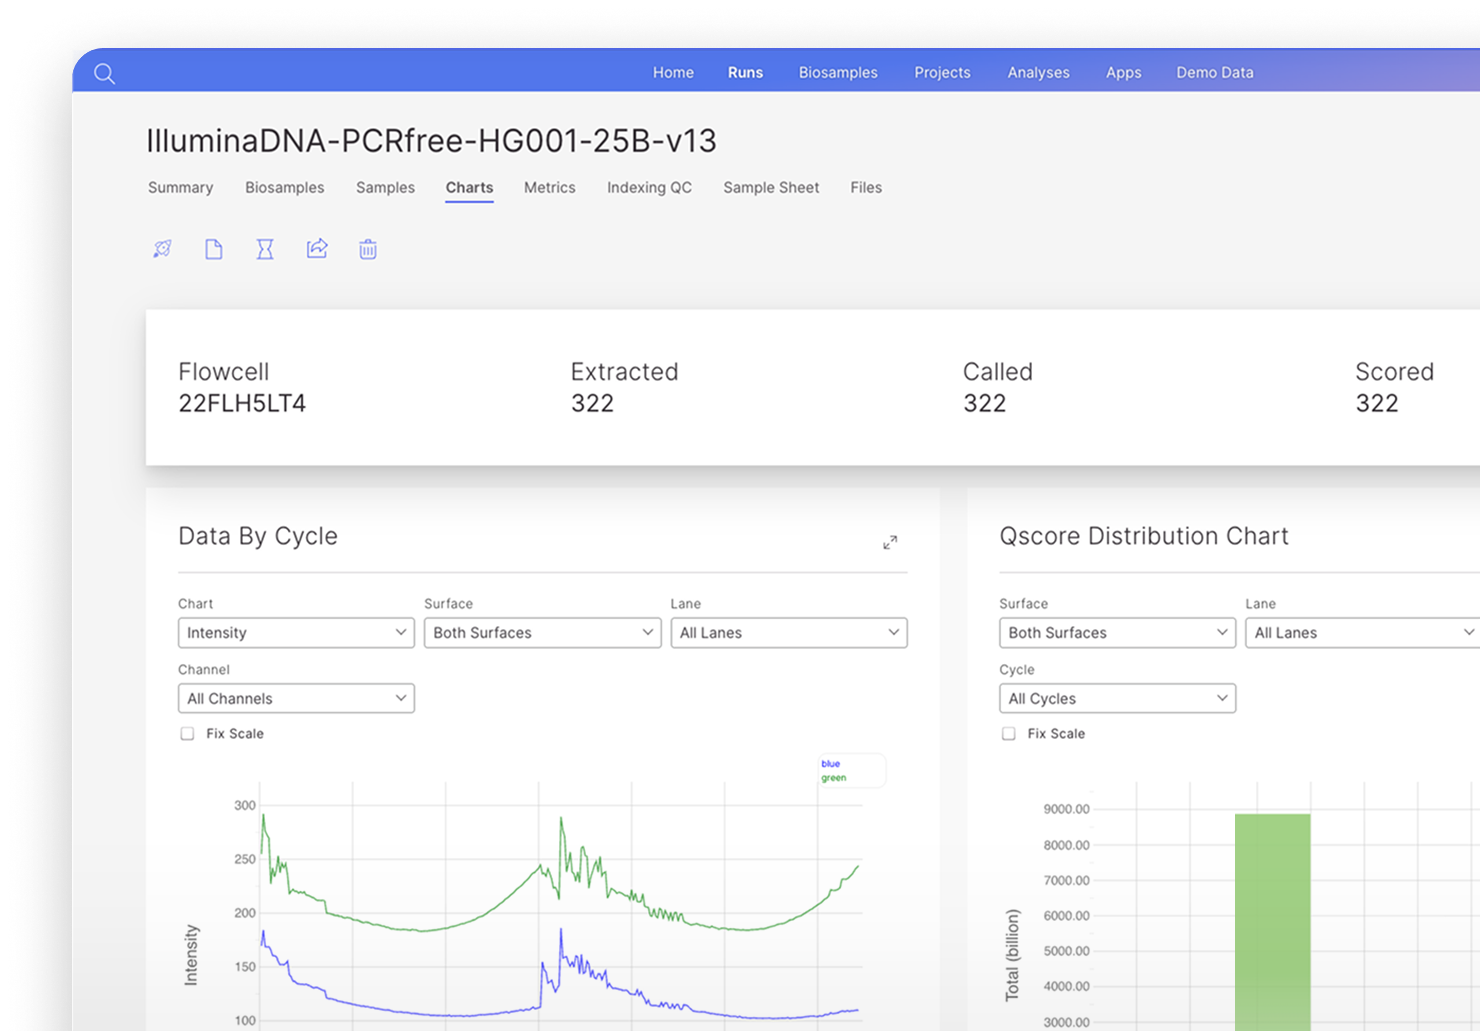Click the share export icon
Screen dimensions: 1480x1031
317,249
